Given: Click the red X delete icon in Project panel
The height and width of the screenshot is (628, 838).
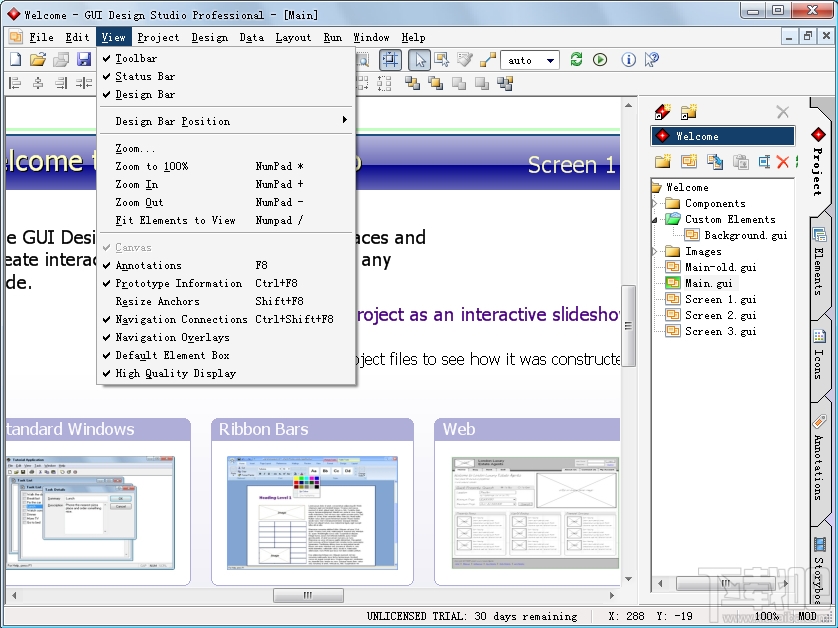Looking at the screenshot, I should 782,161.
